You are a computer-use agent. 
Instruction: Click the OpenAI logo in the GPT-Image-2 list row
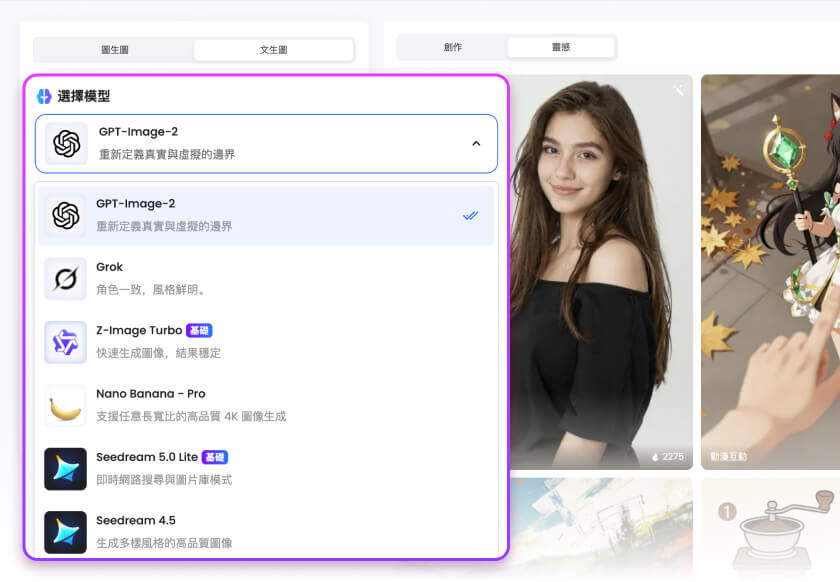(x=66, y=215)
